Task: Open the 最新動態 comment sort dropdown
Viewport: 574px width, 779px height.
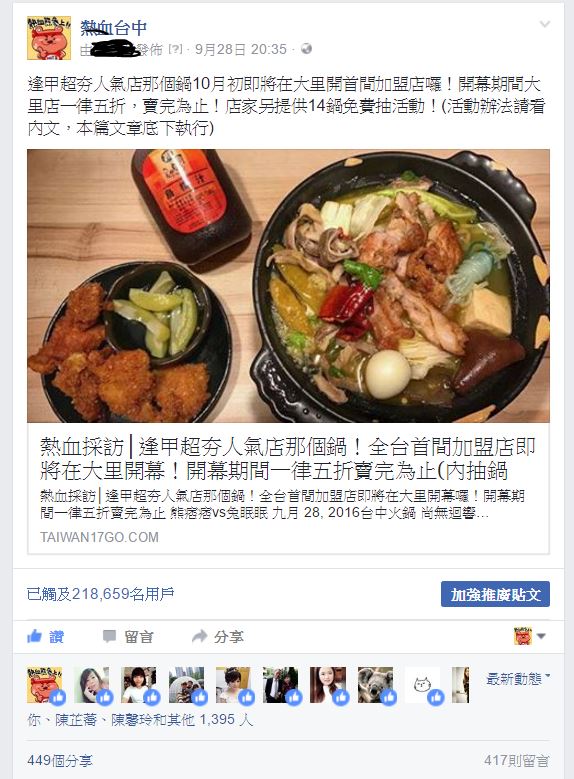Action: pos(518,678)
